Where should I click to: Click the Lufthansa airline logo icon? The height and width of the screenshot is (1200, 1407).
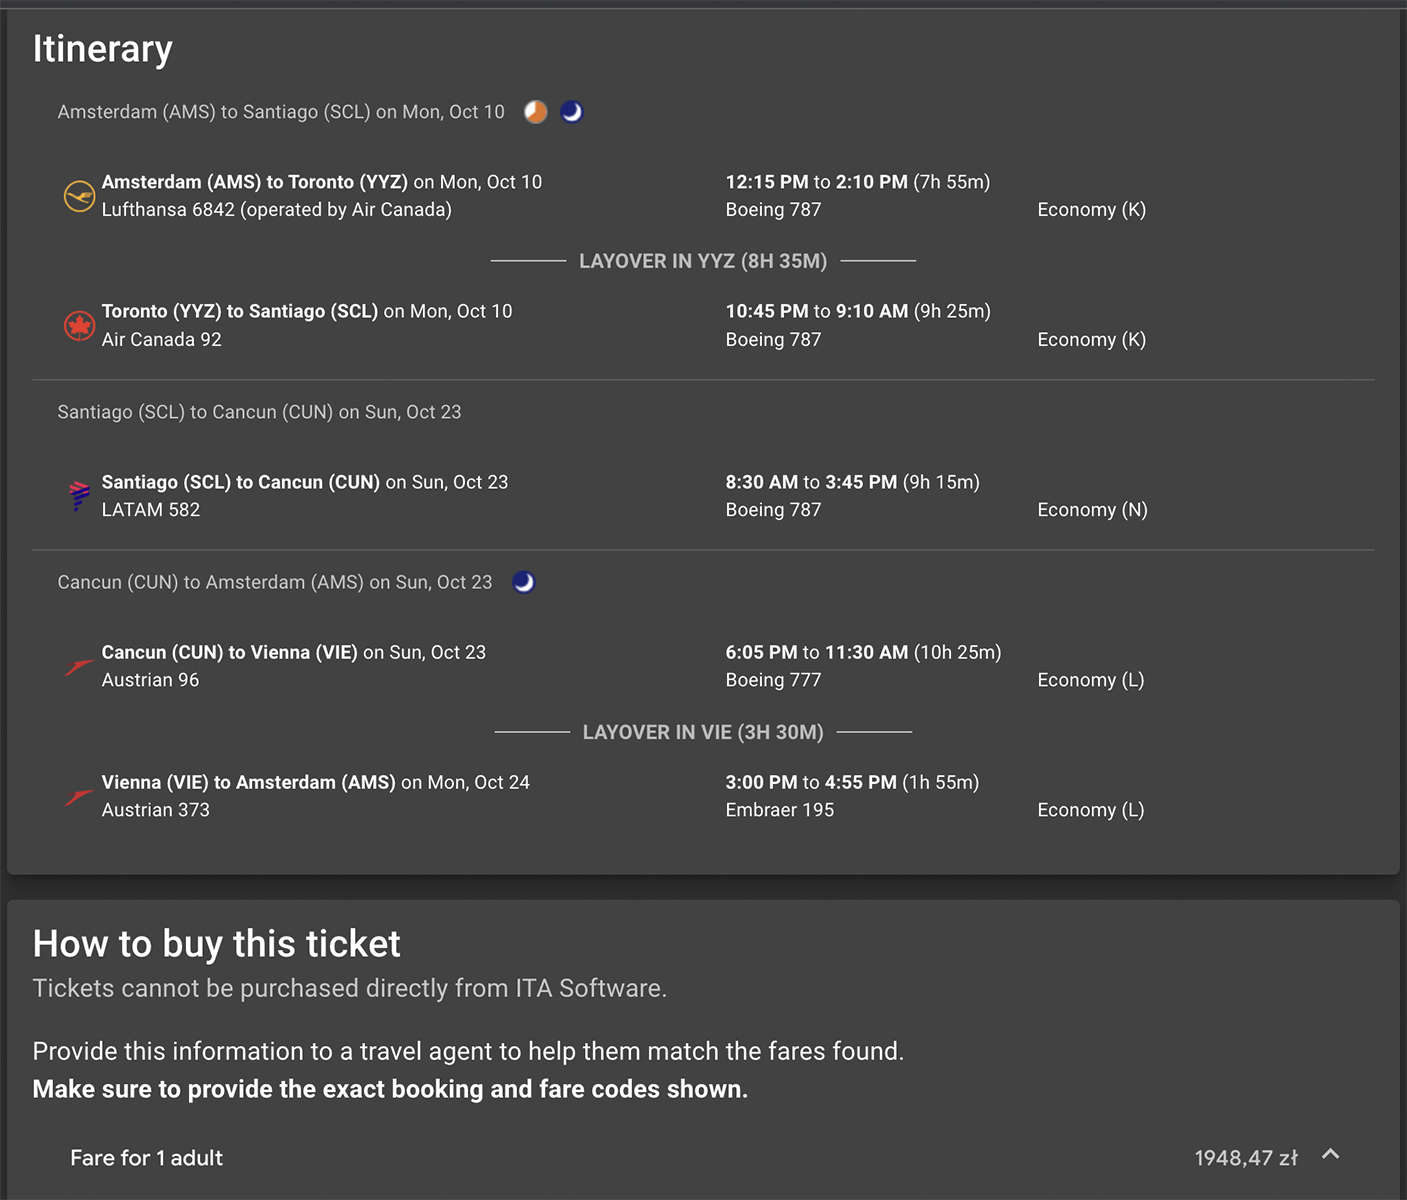click(x=79, y=196)
